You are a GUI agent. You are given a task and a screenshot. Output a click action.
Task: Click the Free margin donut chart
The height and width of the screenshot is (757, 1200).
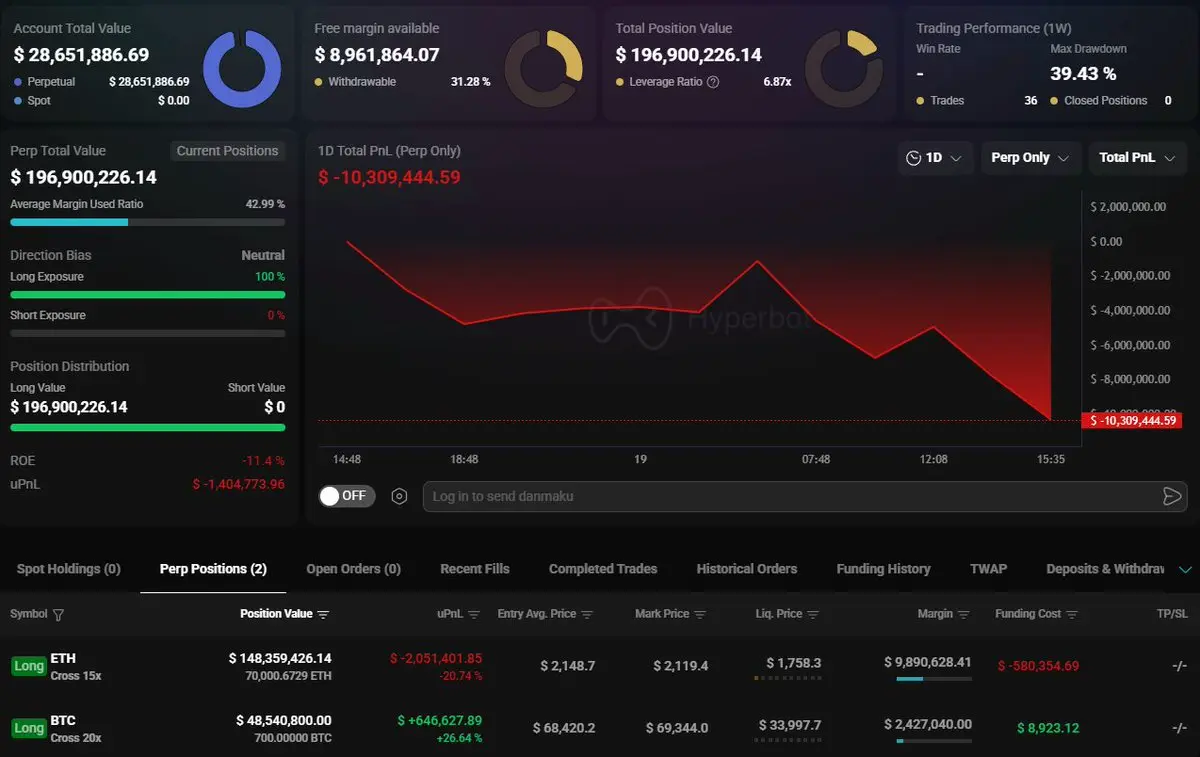click(543, 69)
